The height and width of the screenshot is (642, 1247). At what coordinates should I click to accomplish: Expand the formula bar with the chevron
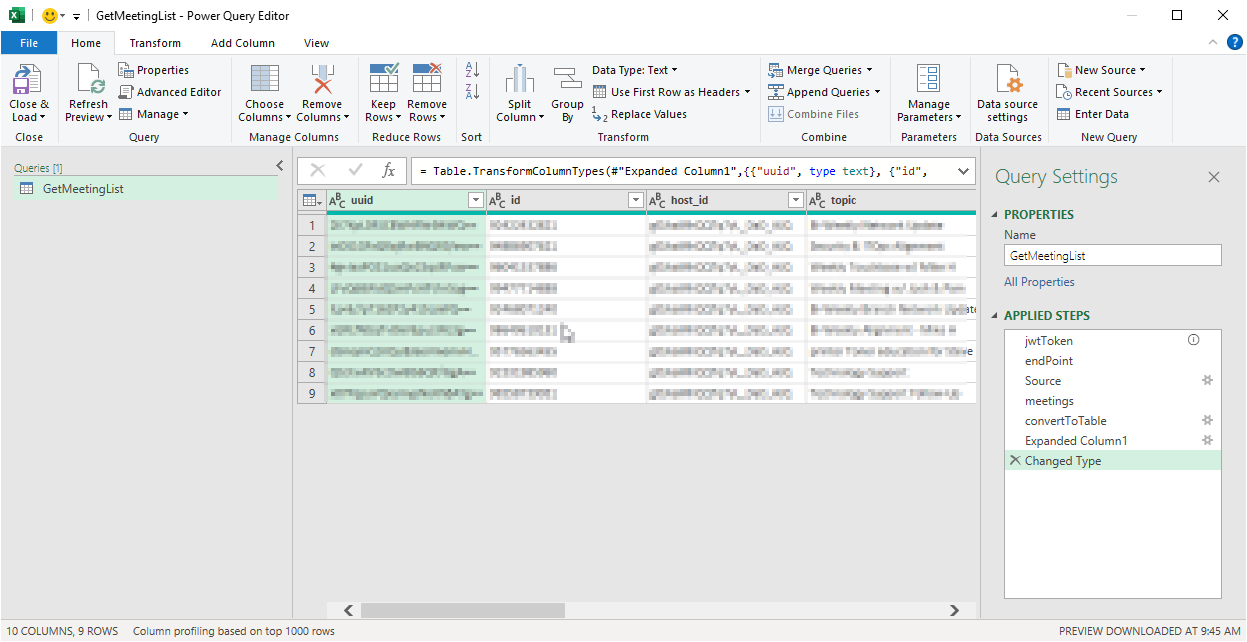click(963, 171)
